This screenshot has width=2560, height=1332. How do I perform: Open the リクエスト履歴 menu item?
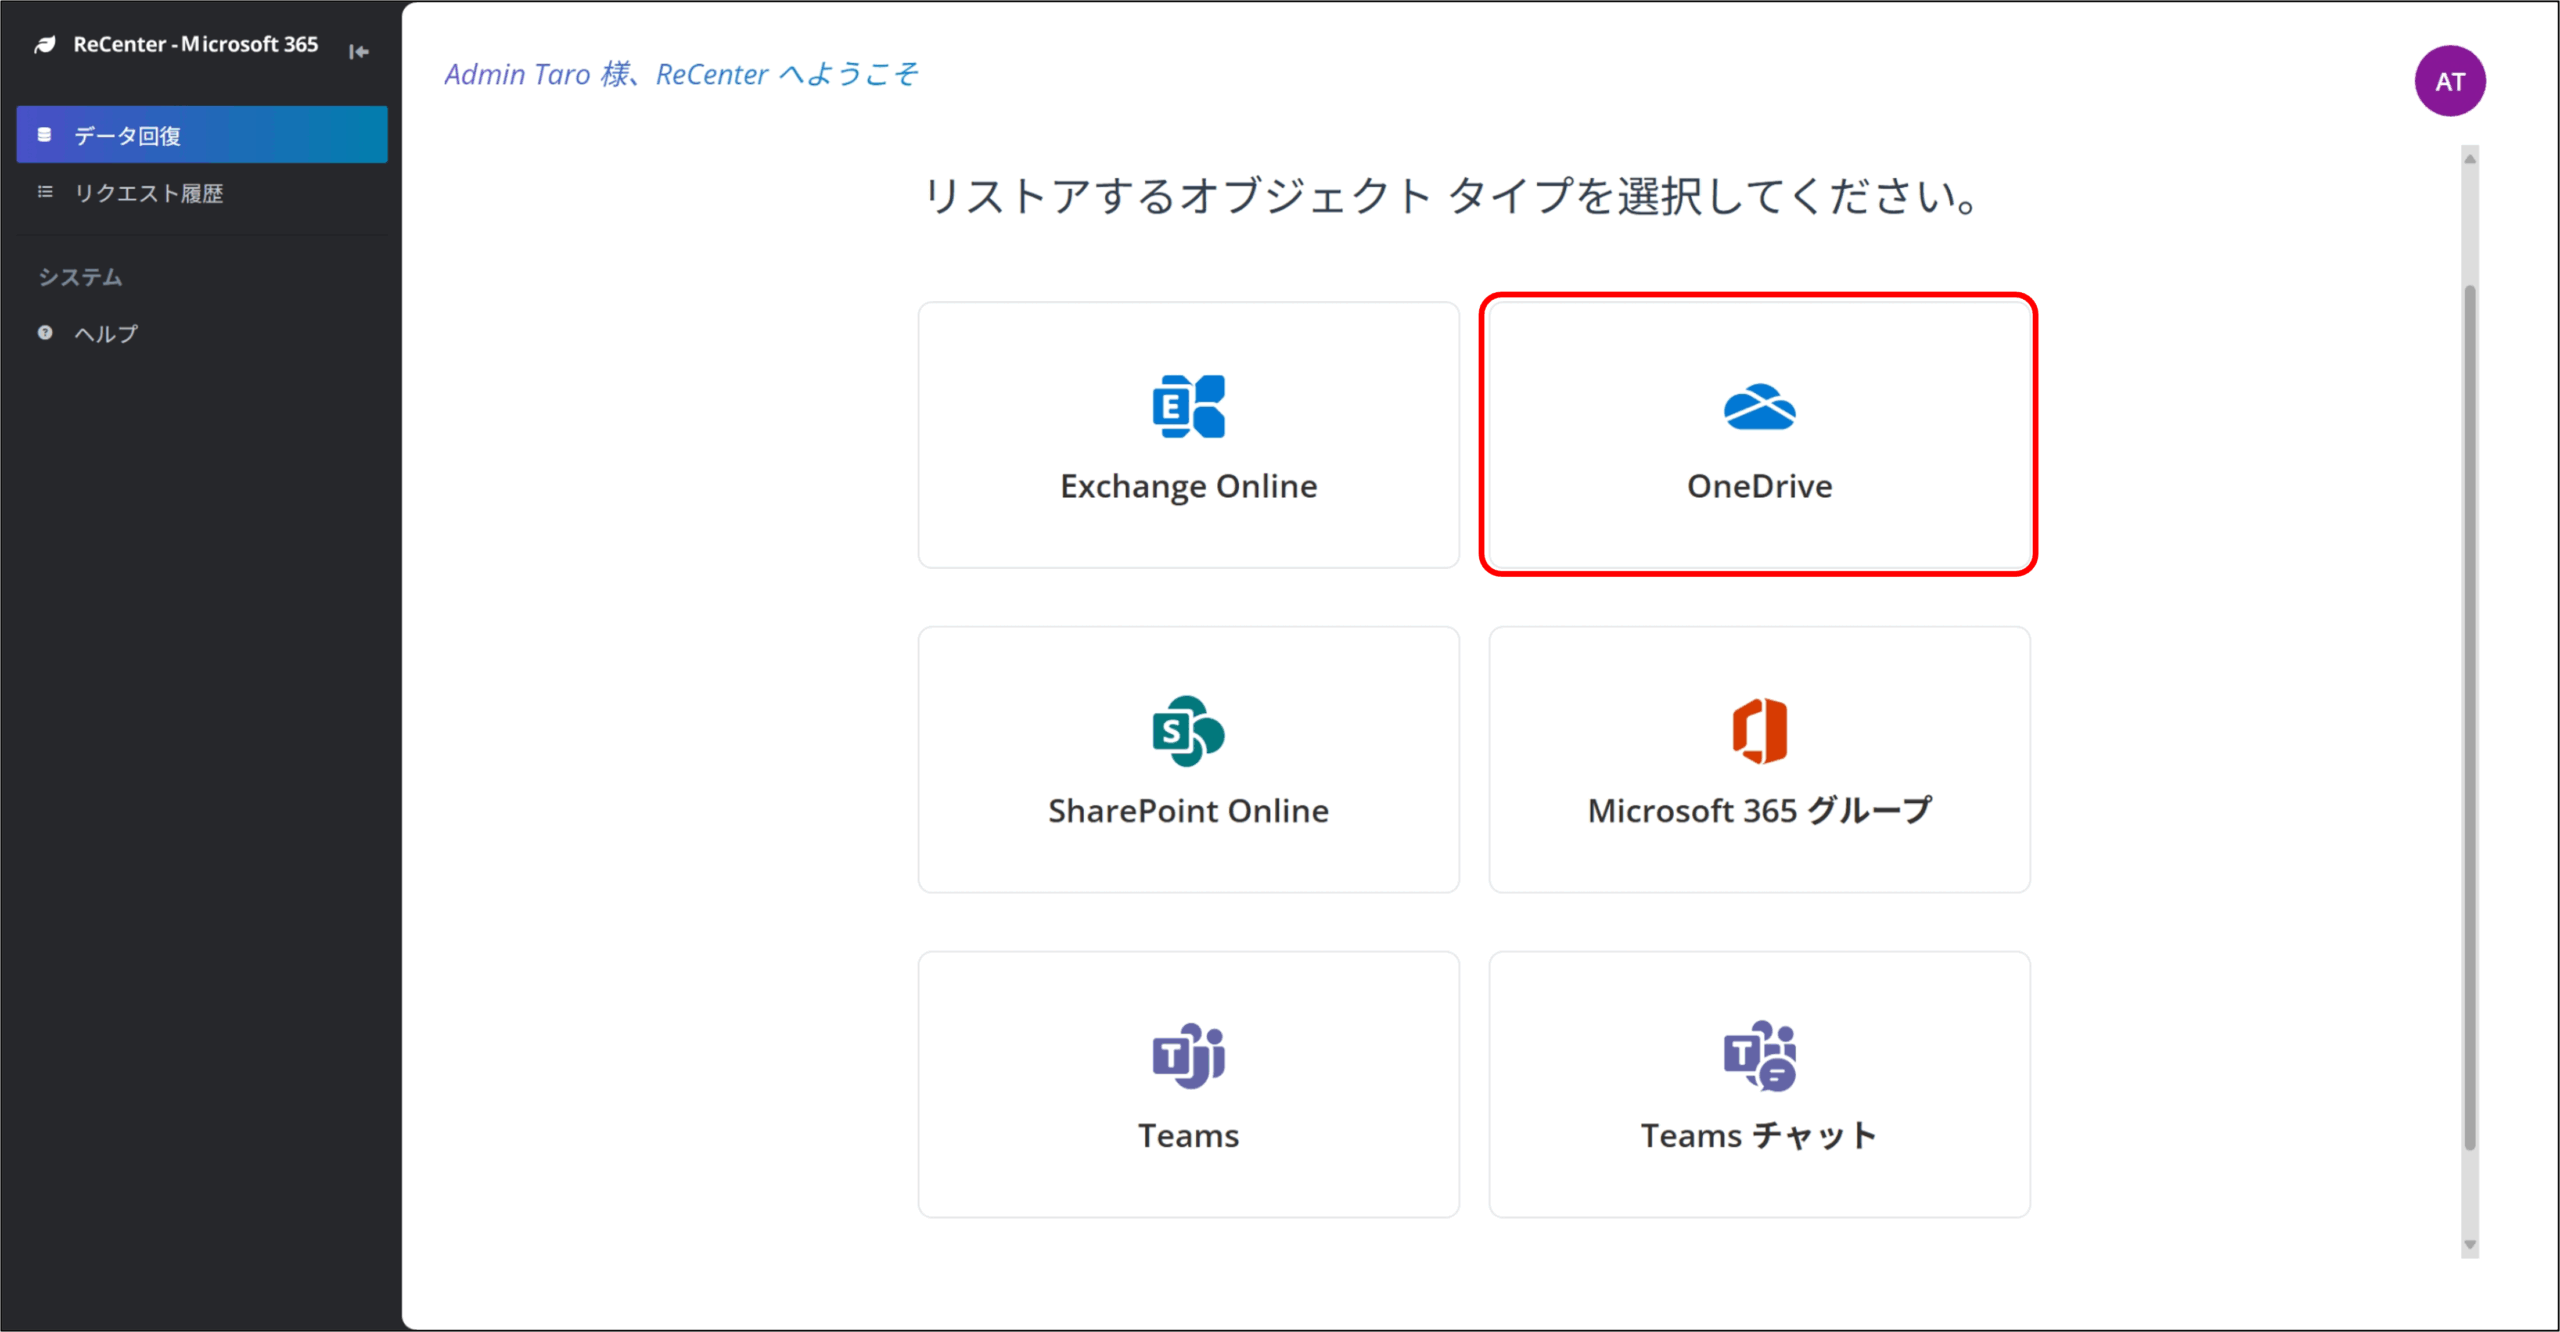(148, 193)
